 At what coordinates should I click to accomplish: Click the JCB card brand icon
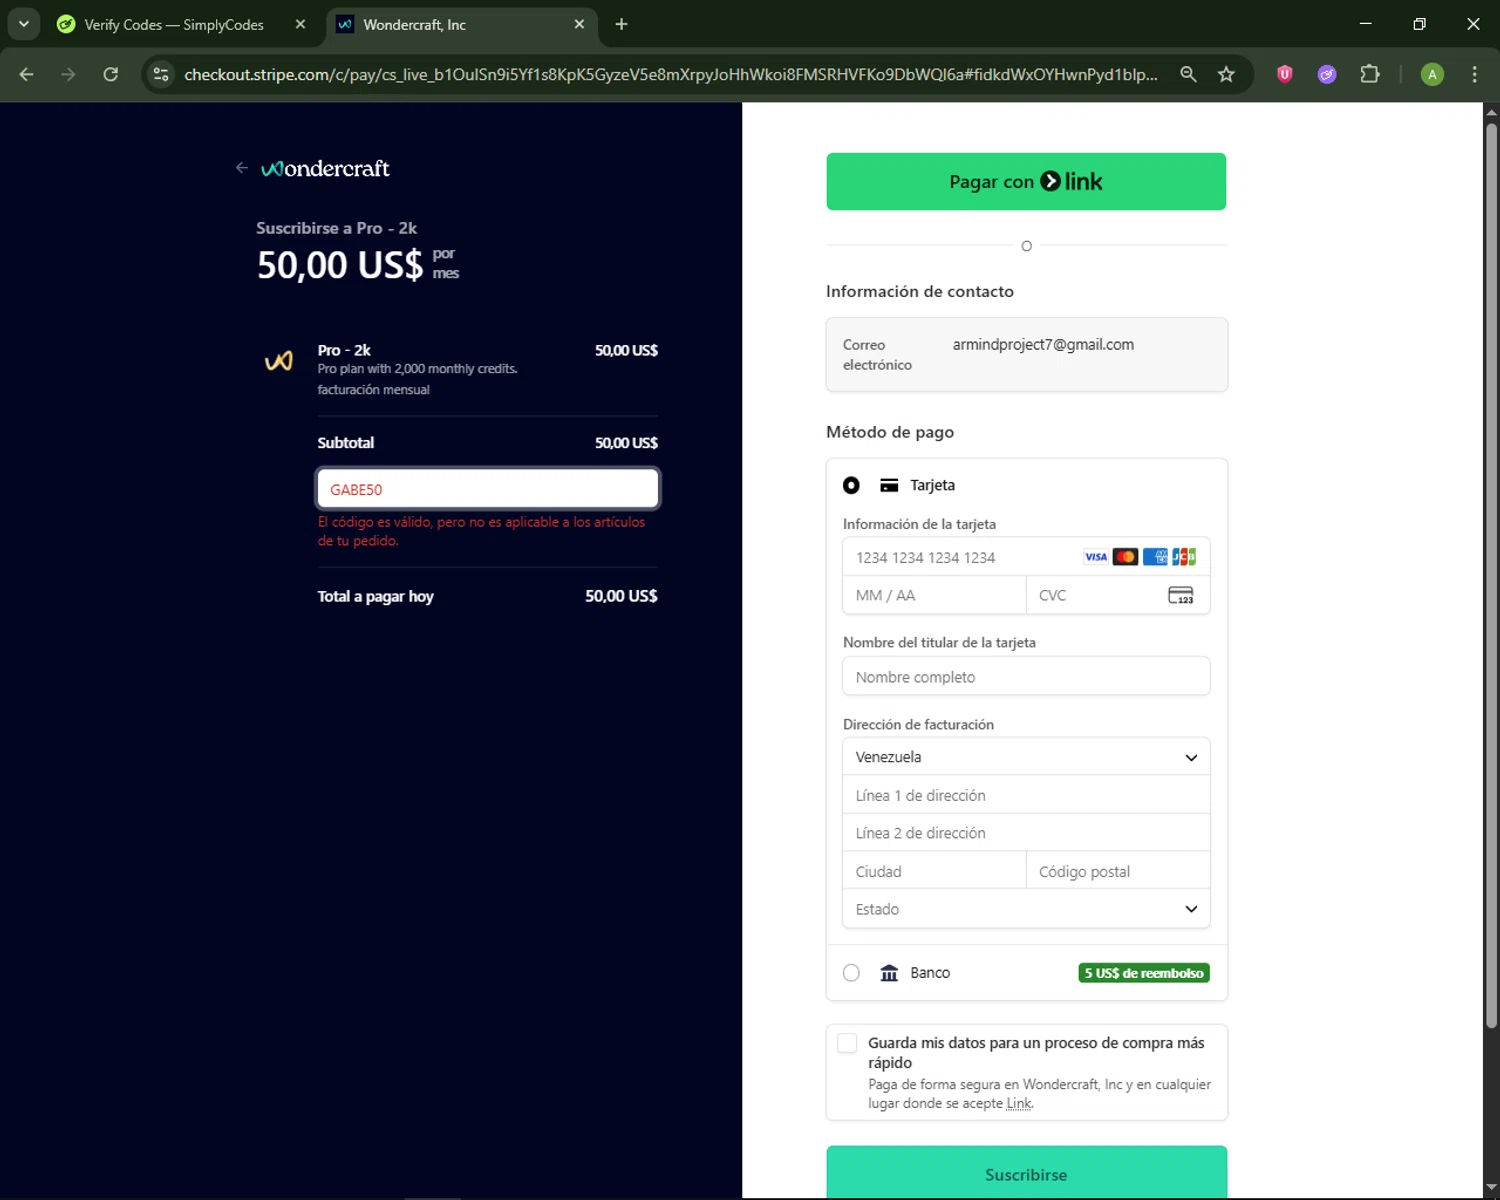click(1184, 557)
